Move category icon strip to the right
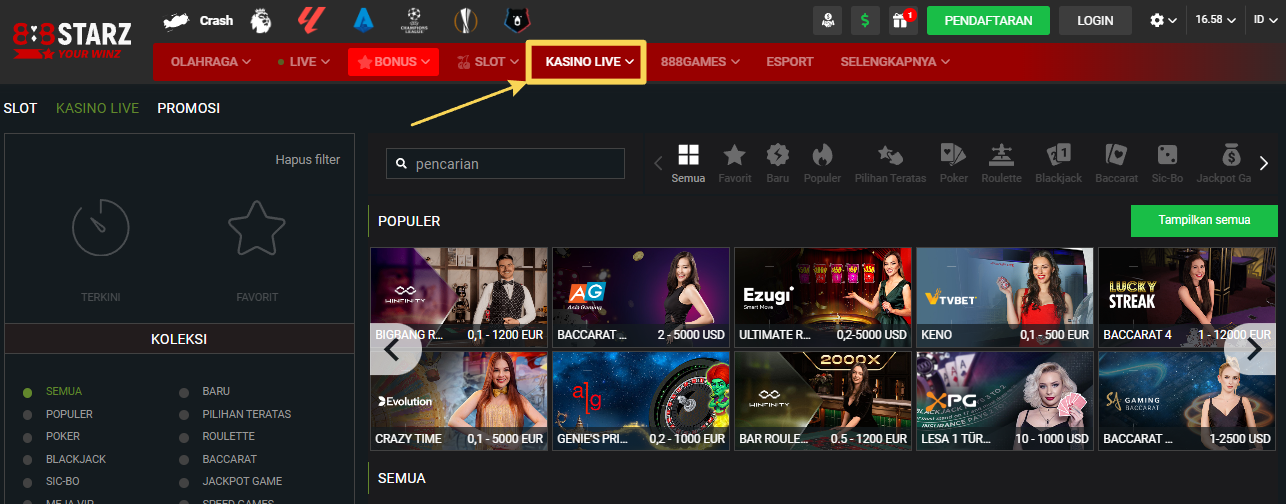Image resolution: width=1286 pixels, height=504 pixels. pos(1264,163)
